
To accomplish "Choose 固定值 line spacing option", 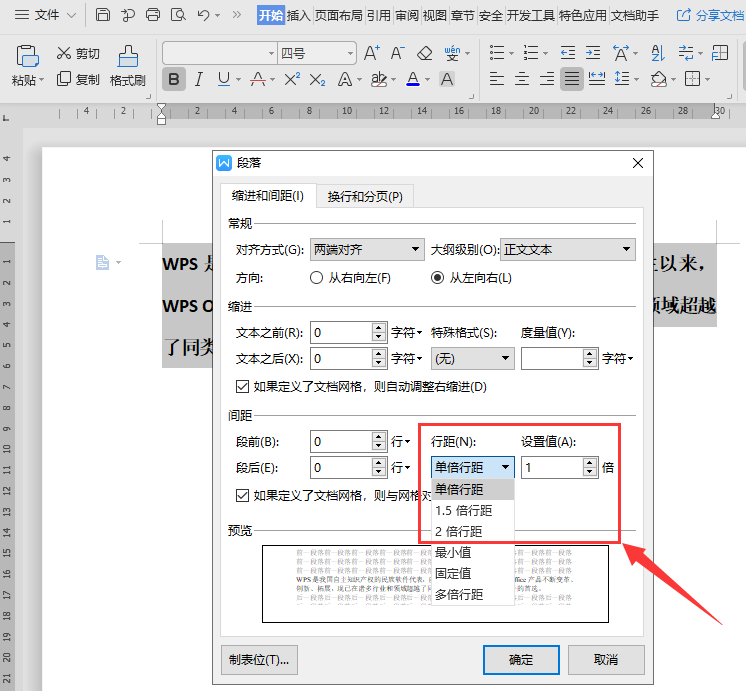I will pos(472,573).
